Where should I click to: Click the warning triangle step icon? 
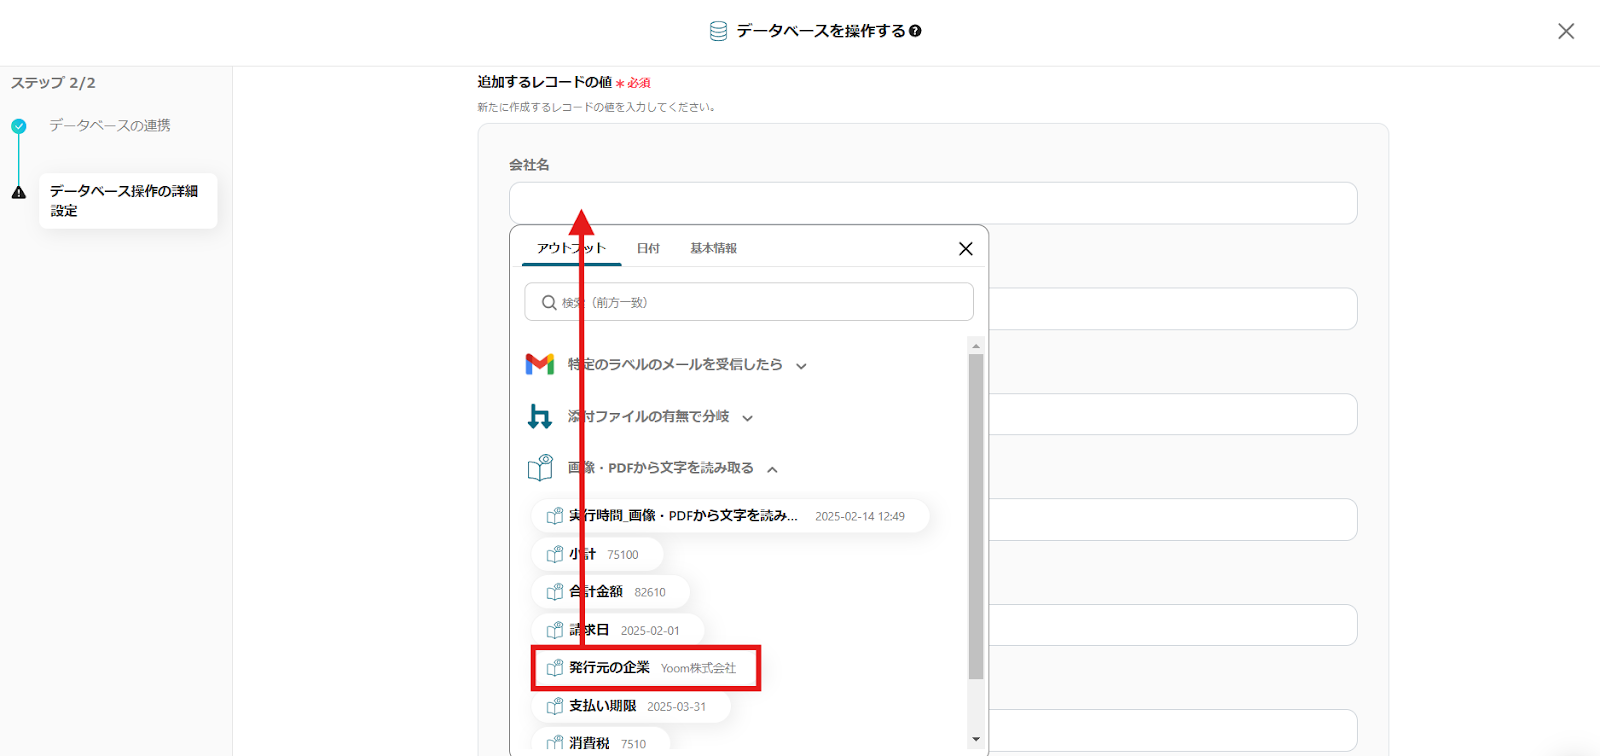[x=19, y=192]
